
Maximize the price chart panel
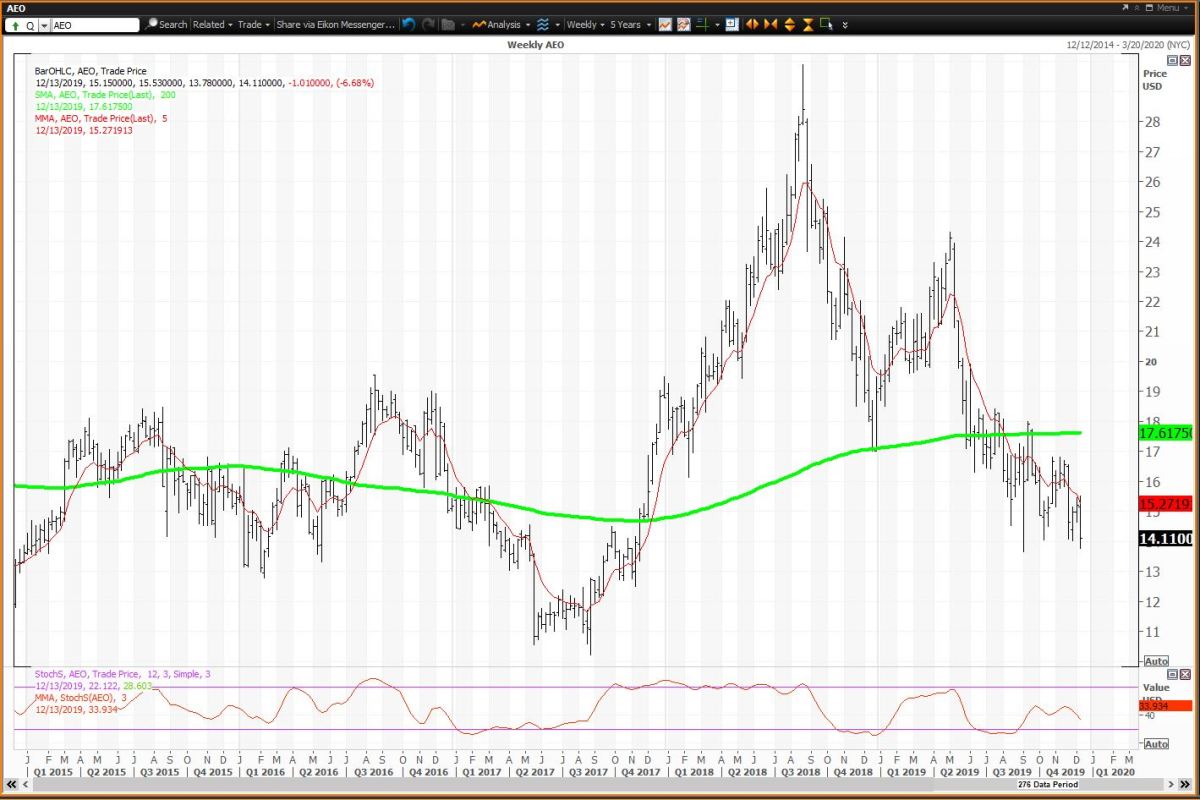1173,60
